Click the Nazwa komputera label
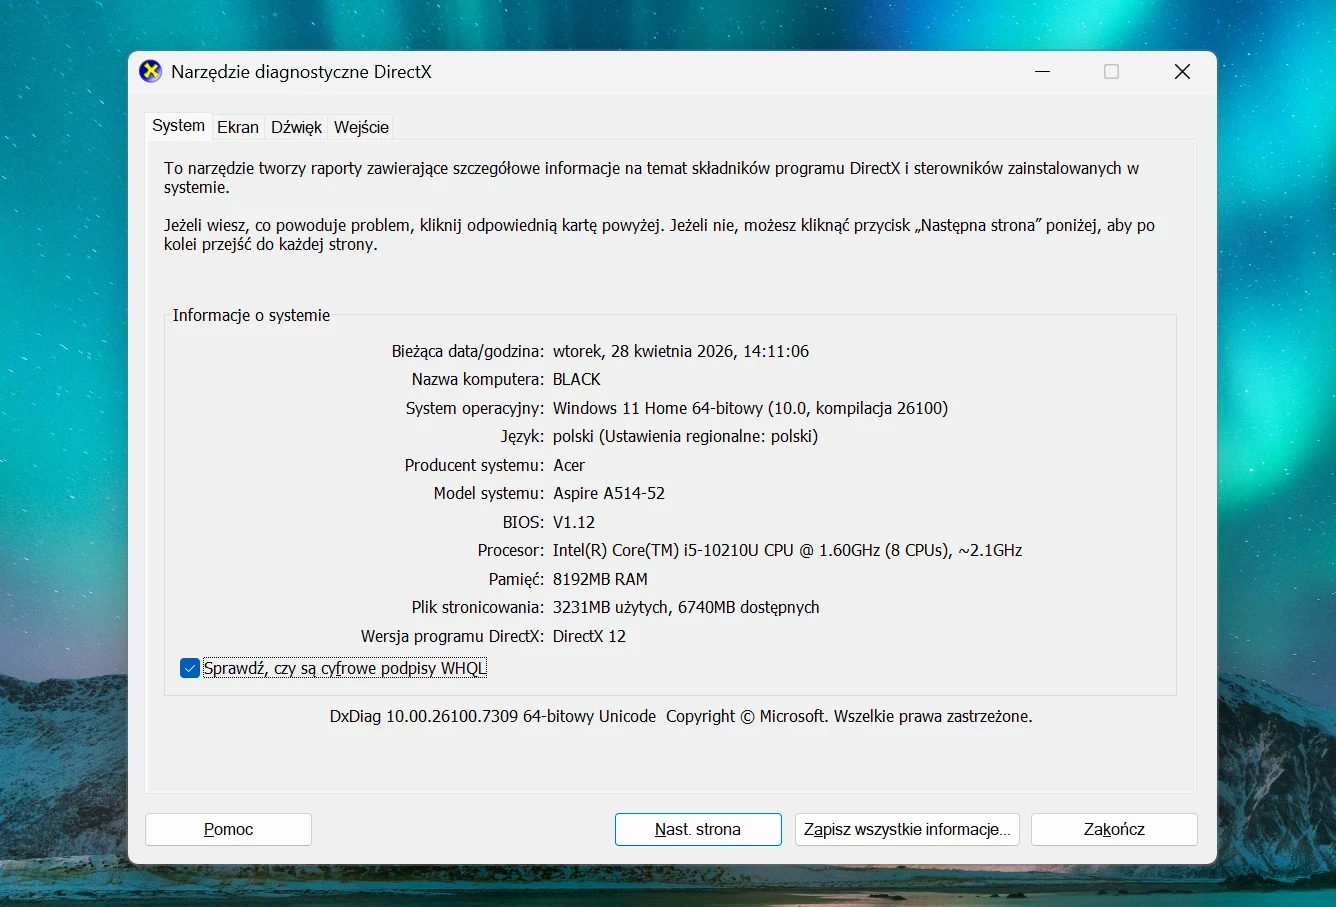This screenshot has width=1336, height=907. tap(478, 380)
